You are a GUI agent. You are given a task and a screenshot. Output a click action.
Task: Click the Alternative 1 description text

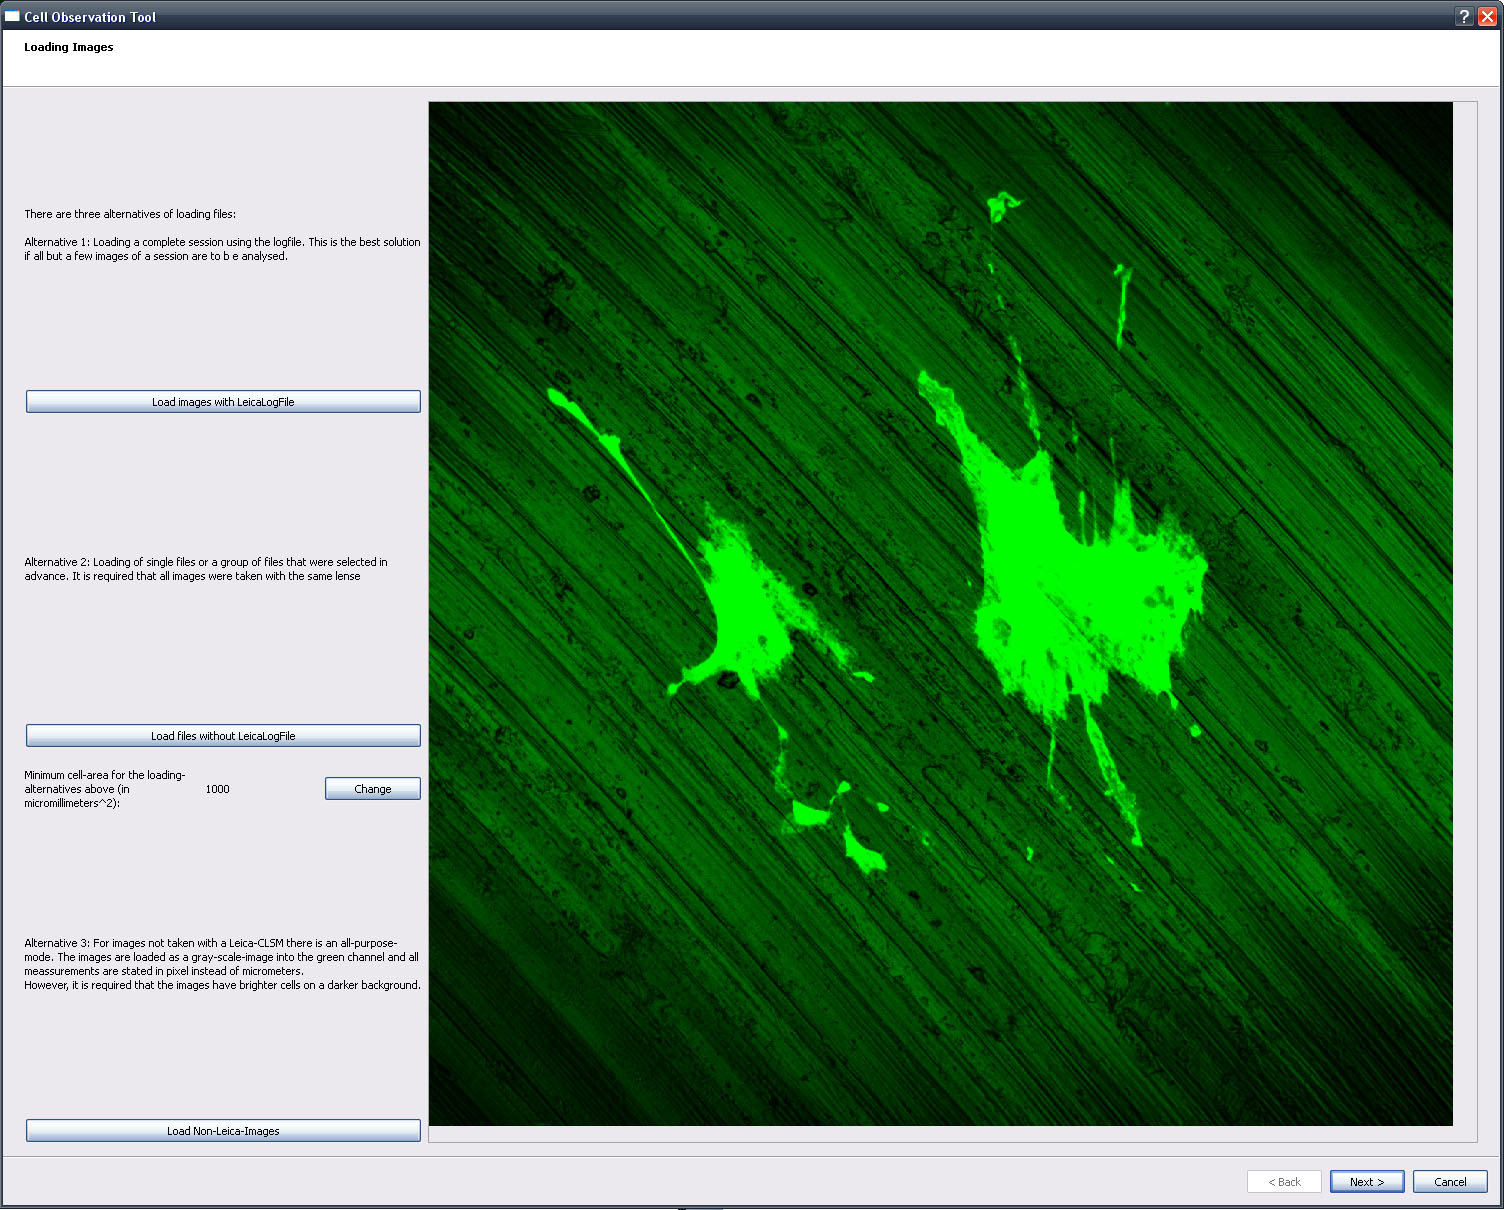tap(223, 249)
